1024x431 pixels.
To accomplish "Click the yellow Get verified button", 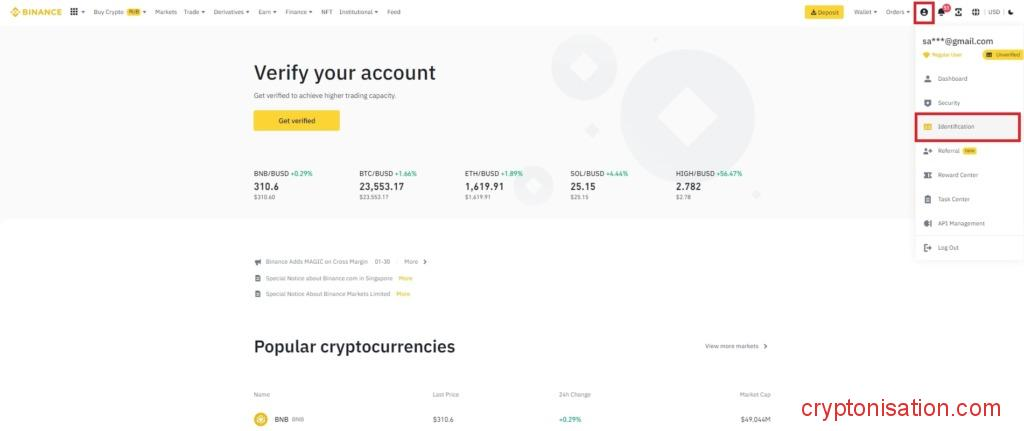I will click(296, 120).
